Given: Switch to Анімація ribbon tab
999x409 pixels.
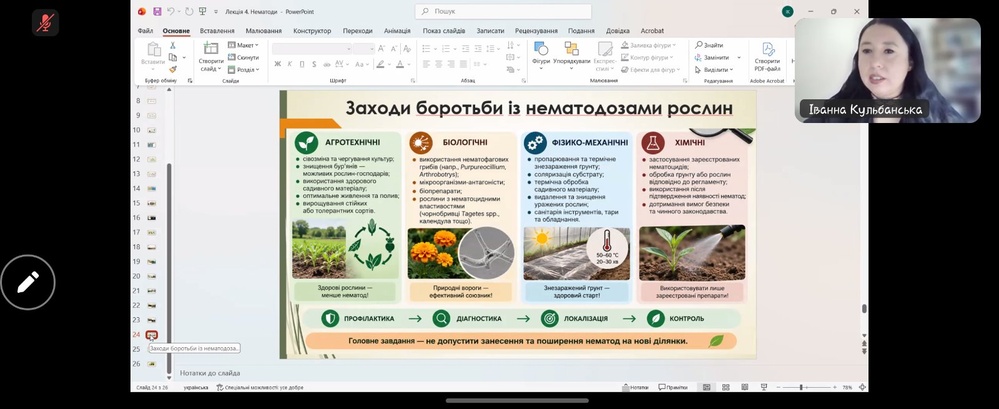Looking at the screenshot, I should click(398, 31).
